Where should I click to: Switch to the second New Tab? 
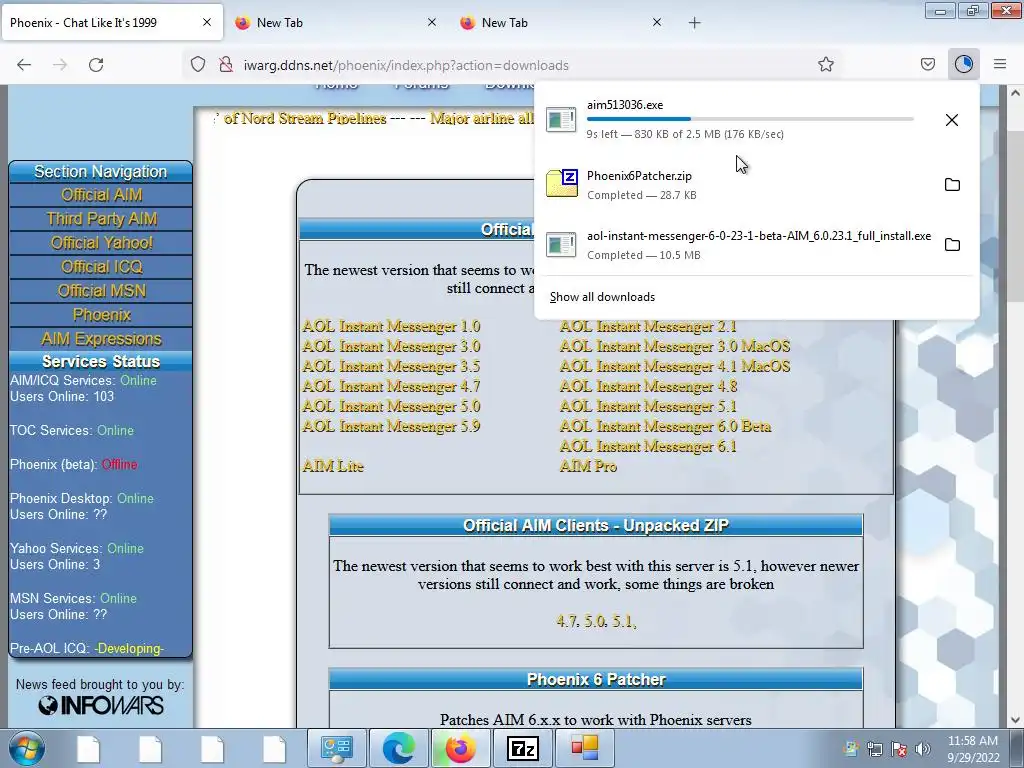pos(336,23)
